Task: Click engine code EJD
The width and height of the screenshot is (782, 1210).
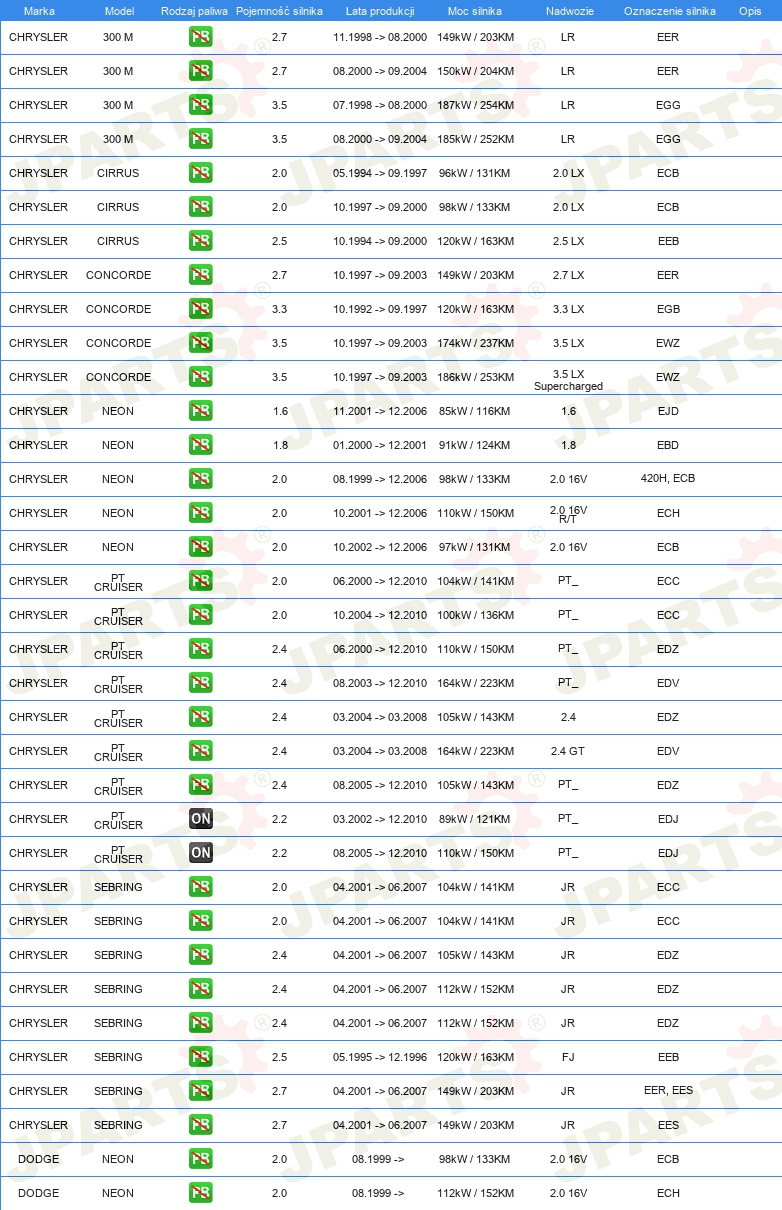Action: (668, 411)
